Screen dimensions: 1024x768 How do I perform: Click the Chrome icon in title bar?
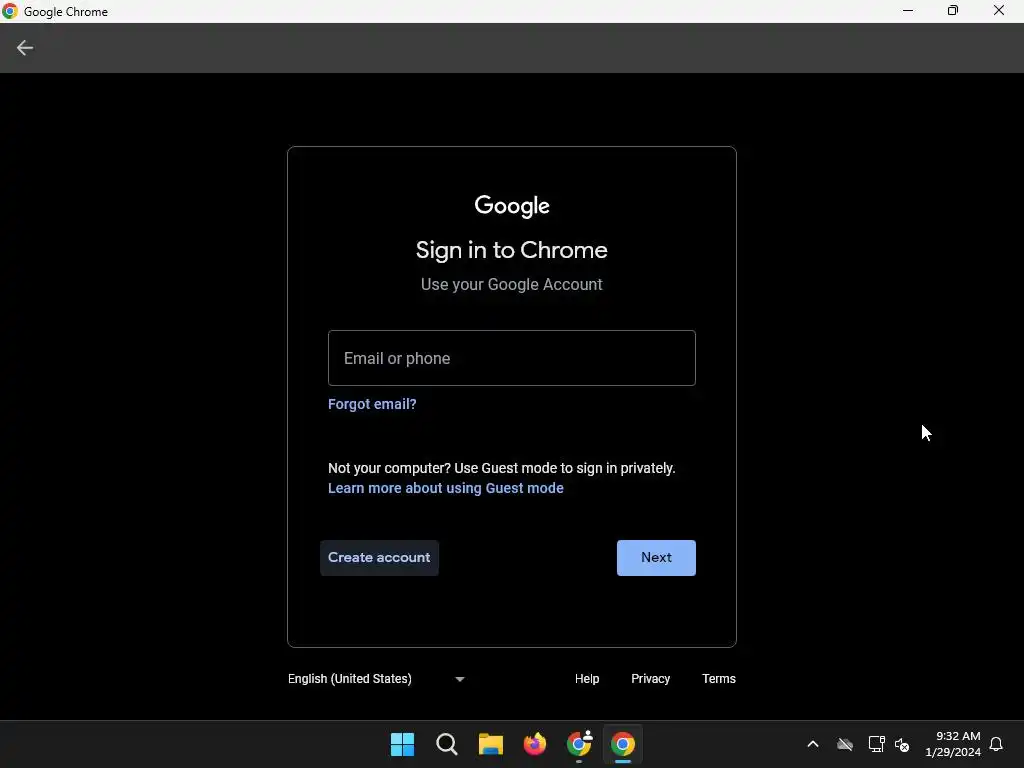tap(9, 11)
